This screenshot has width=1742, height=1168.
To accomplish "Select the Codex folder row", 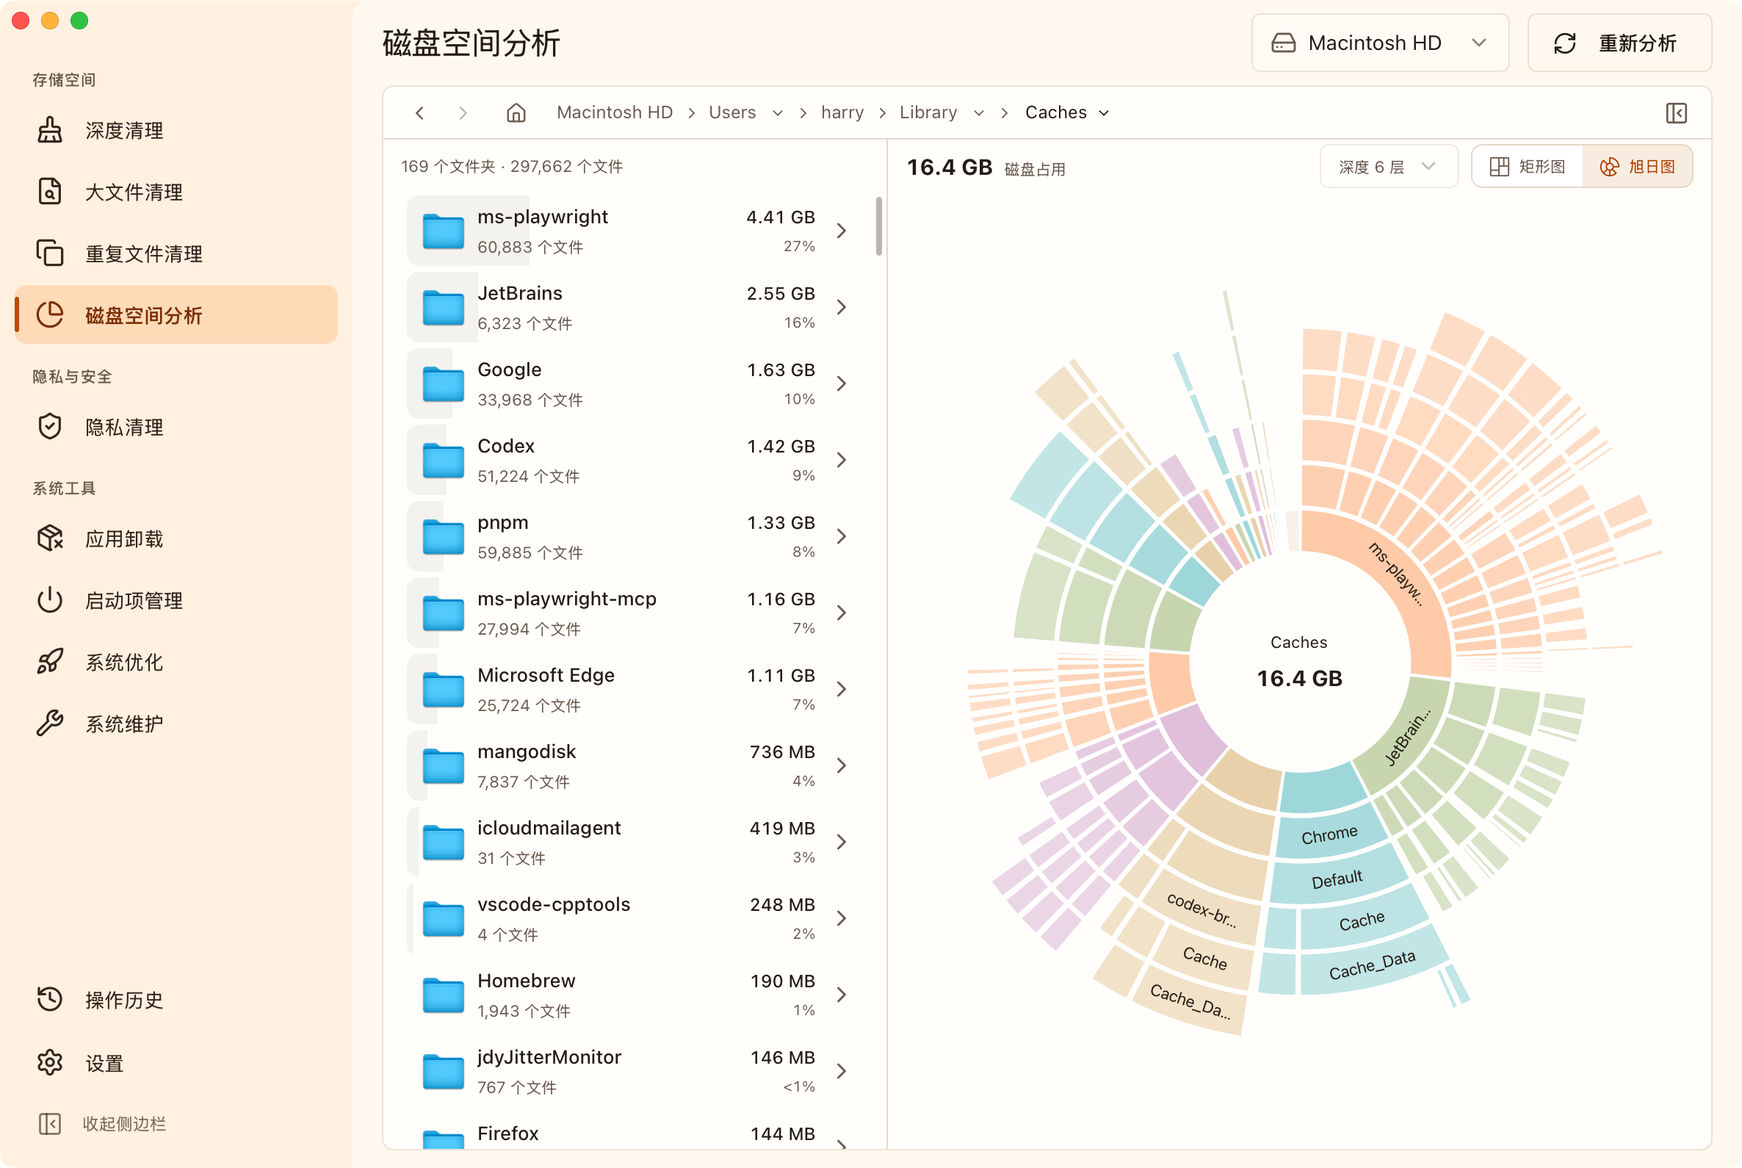I will [x=631, y=460].
